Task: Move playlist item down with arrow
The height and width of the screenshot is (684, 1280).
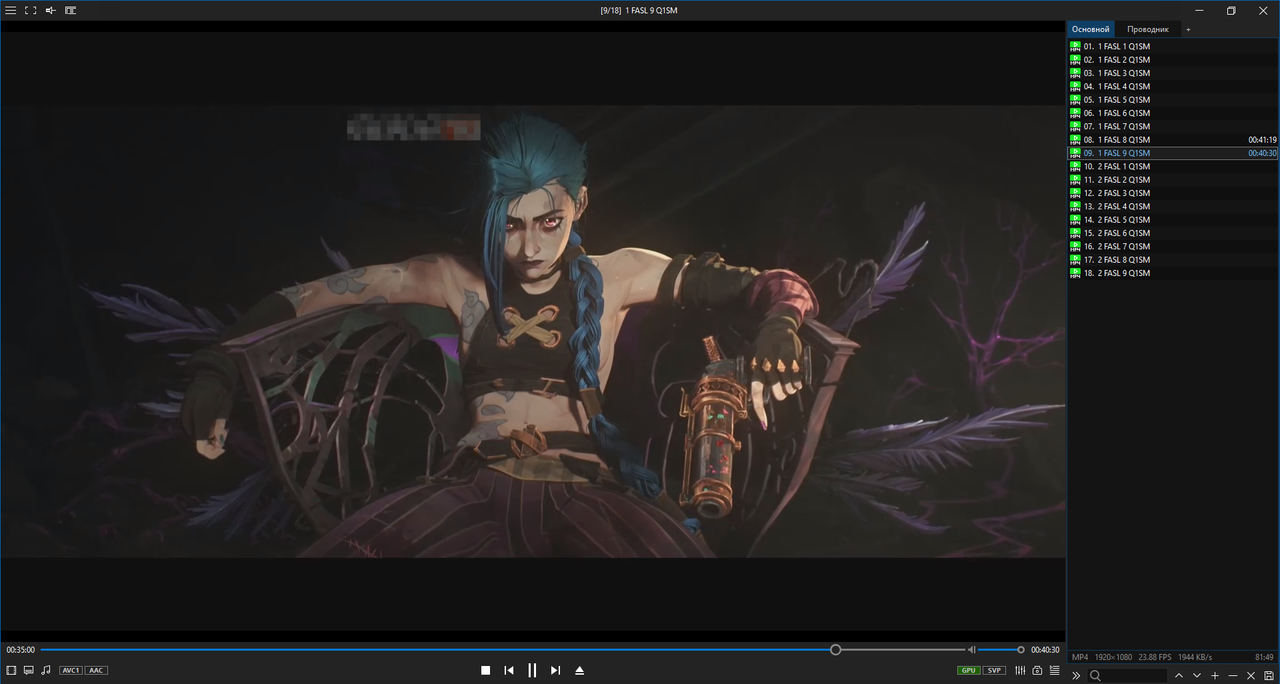Action: pos(1197,676)
